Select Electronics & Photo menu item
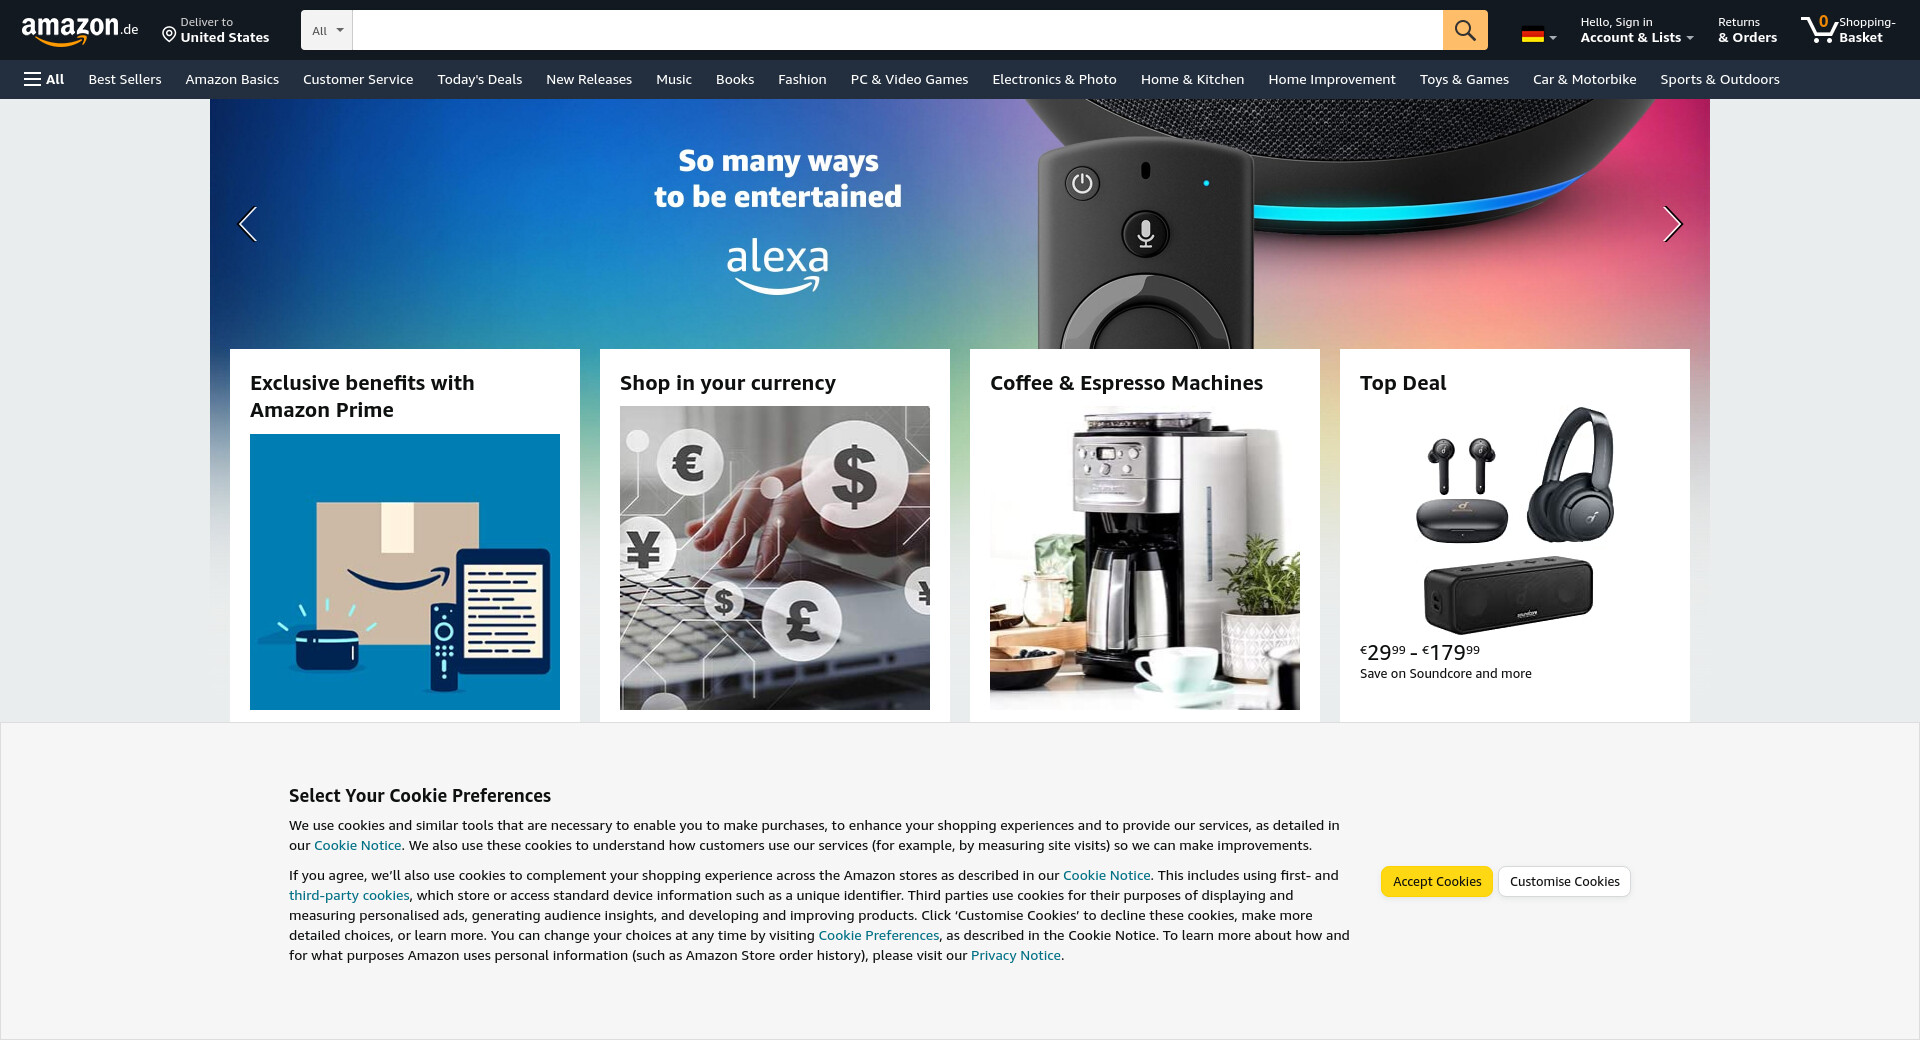The height and width of the screenshot is (1040, 1920). pos(1054,79)
